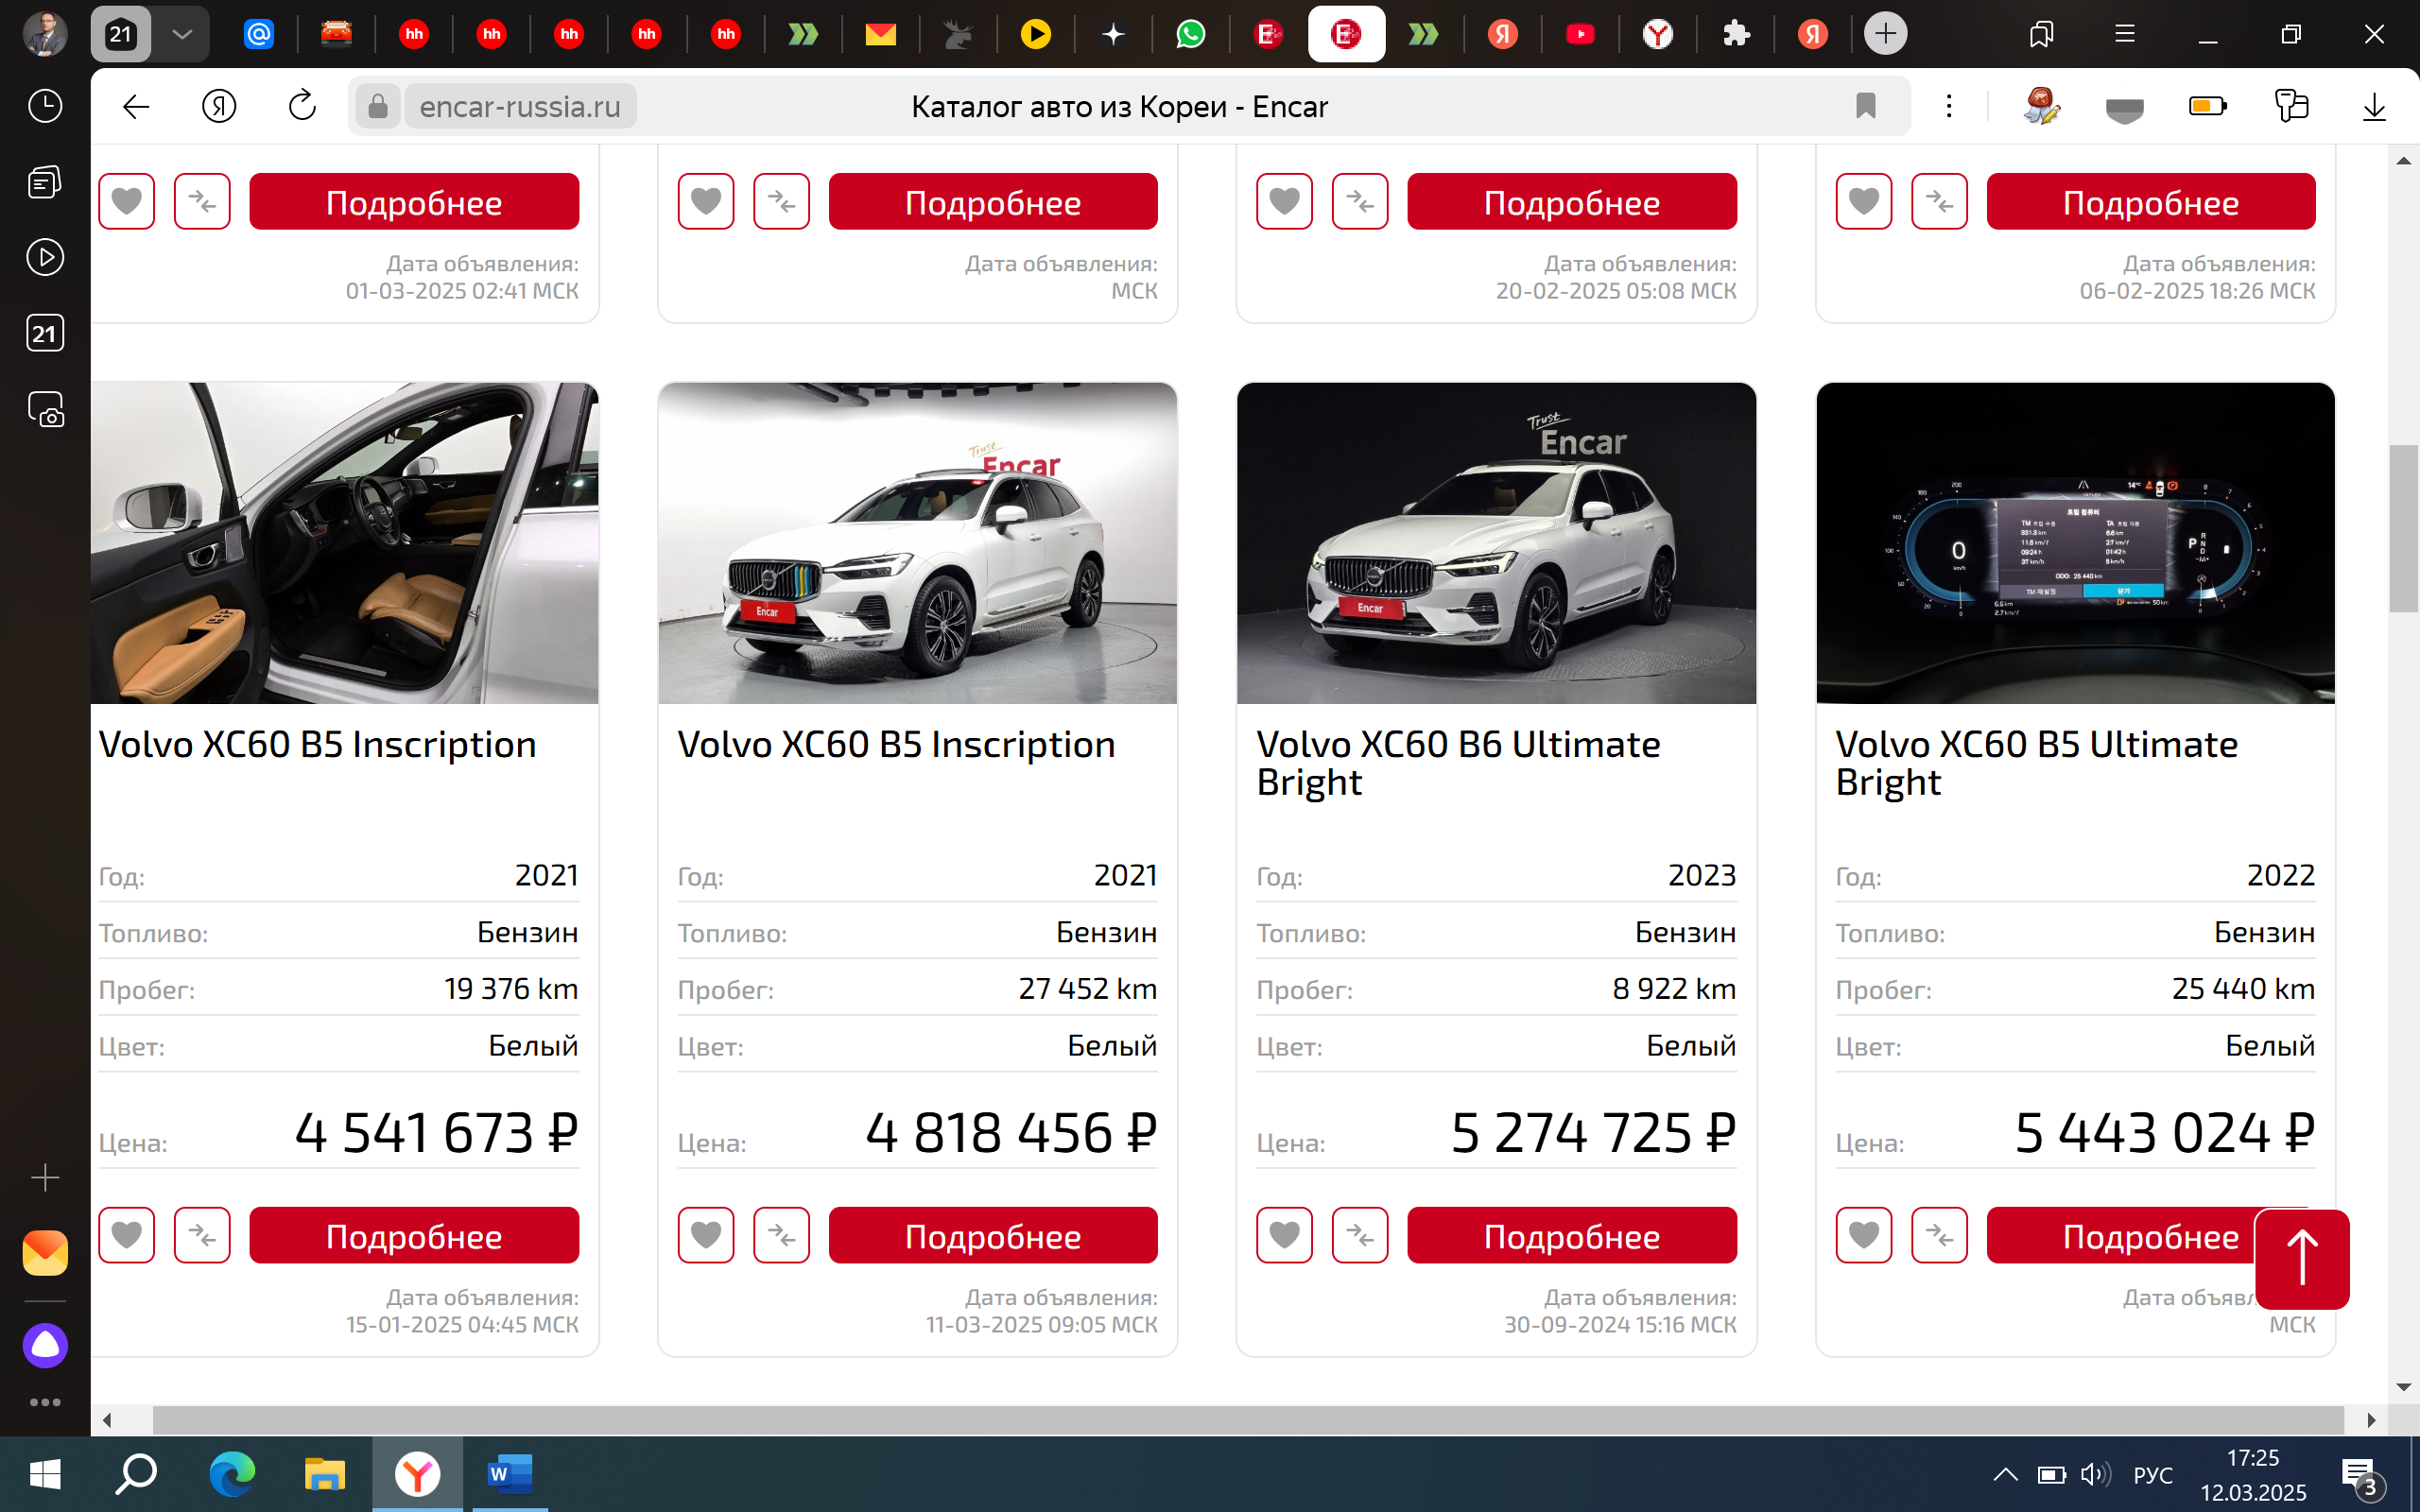Open 19 376 km Volvo XC60 B5 Inscription title
The height and width of the screenshot is (1512, 2420).
pyautogui.click(x=317, y=744)
